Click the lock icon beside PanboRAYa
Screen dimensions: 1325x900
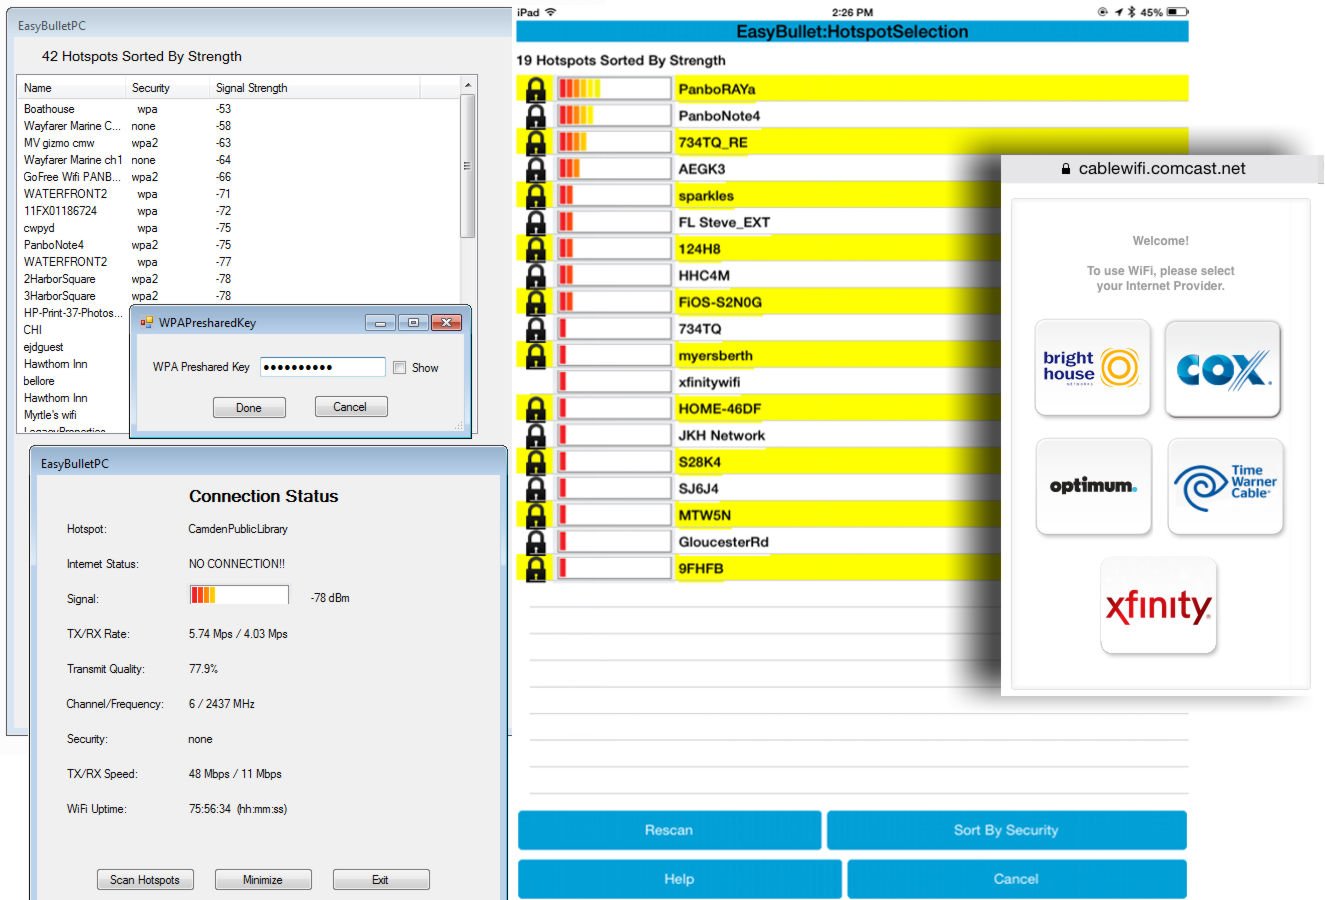[536, 89]
